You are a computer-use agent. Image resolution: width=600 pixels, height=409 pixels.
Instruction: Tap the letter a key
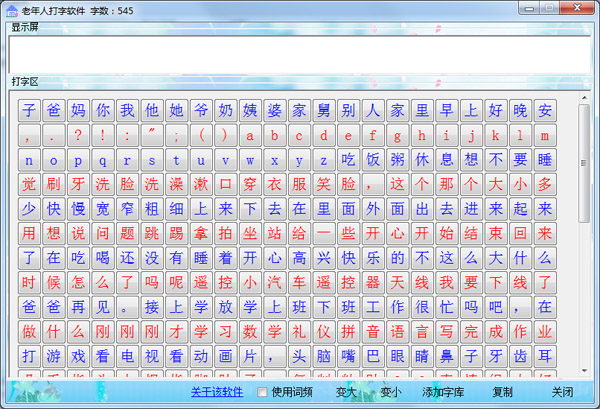[250, 135]
